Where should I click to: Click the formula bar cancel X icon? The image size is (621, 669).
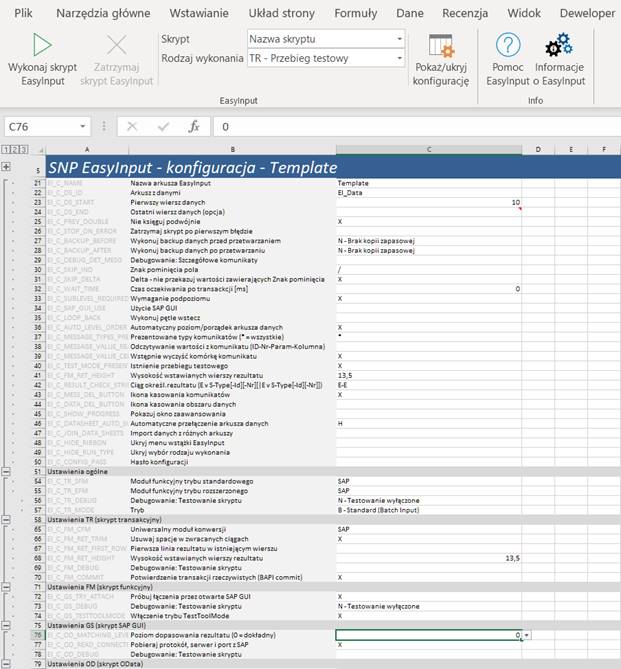132,126
